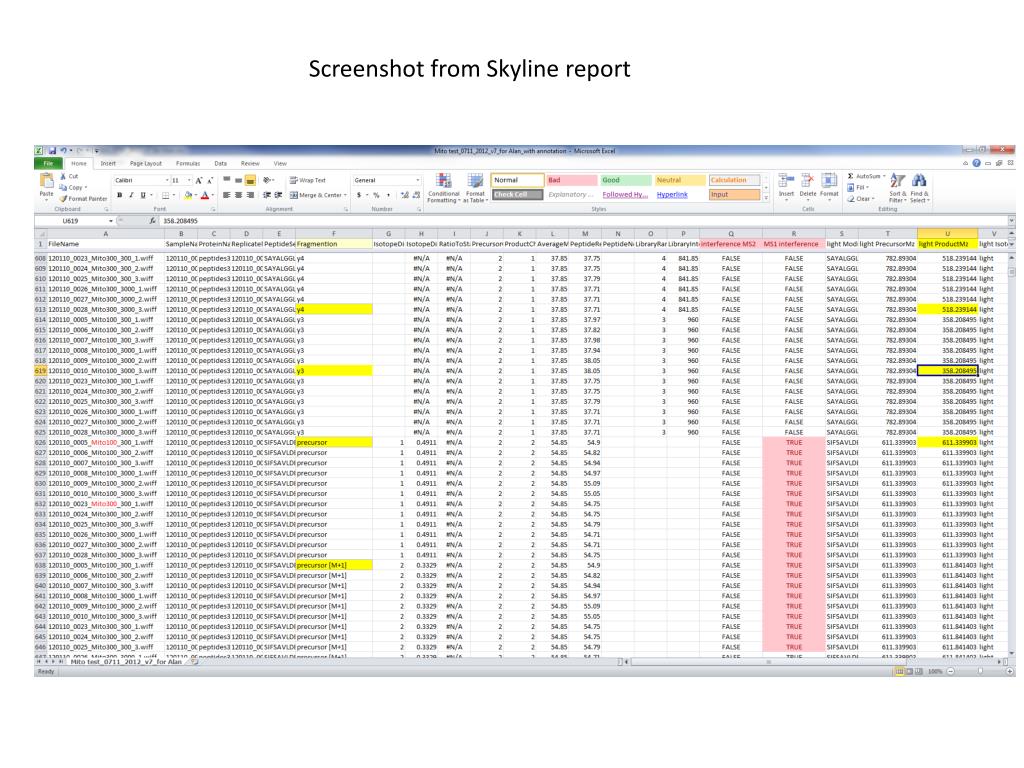Click the Undo arrow in title bar
The width and height of the screenshot is (1024, 768).
tap(64, 151)
